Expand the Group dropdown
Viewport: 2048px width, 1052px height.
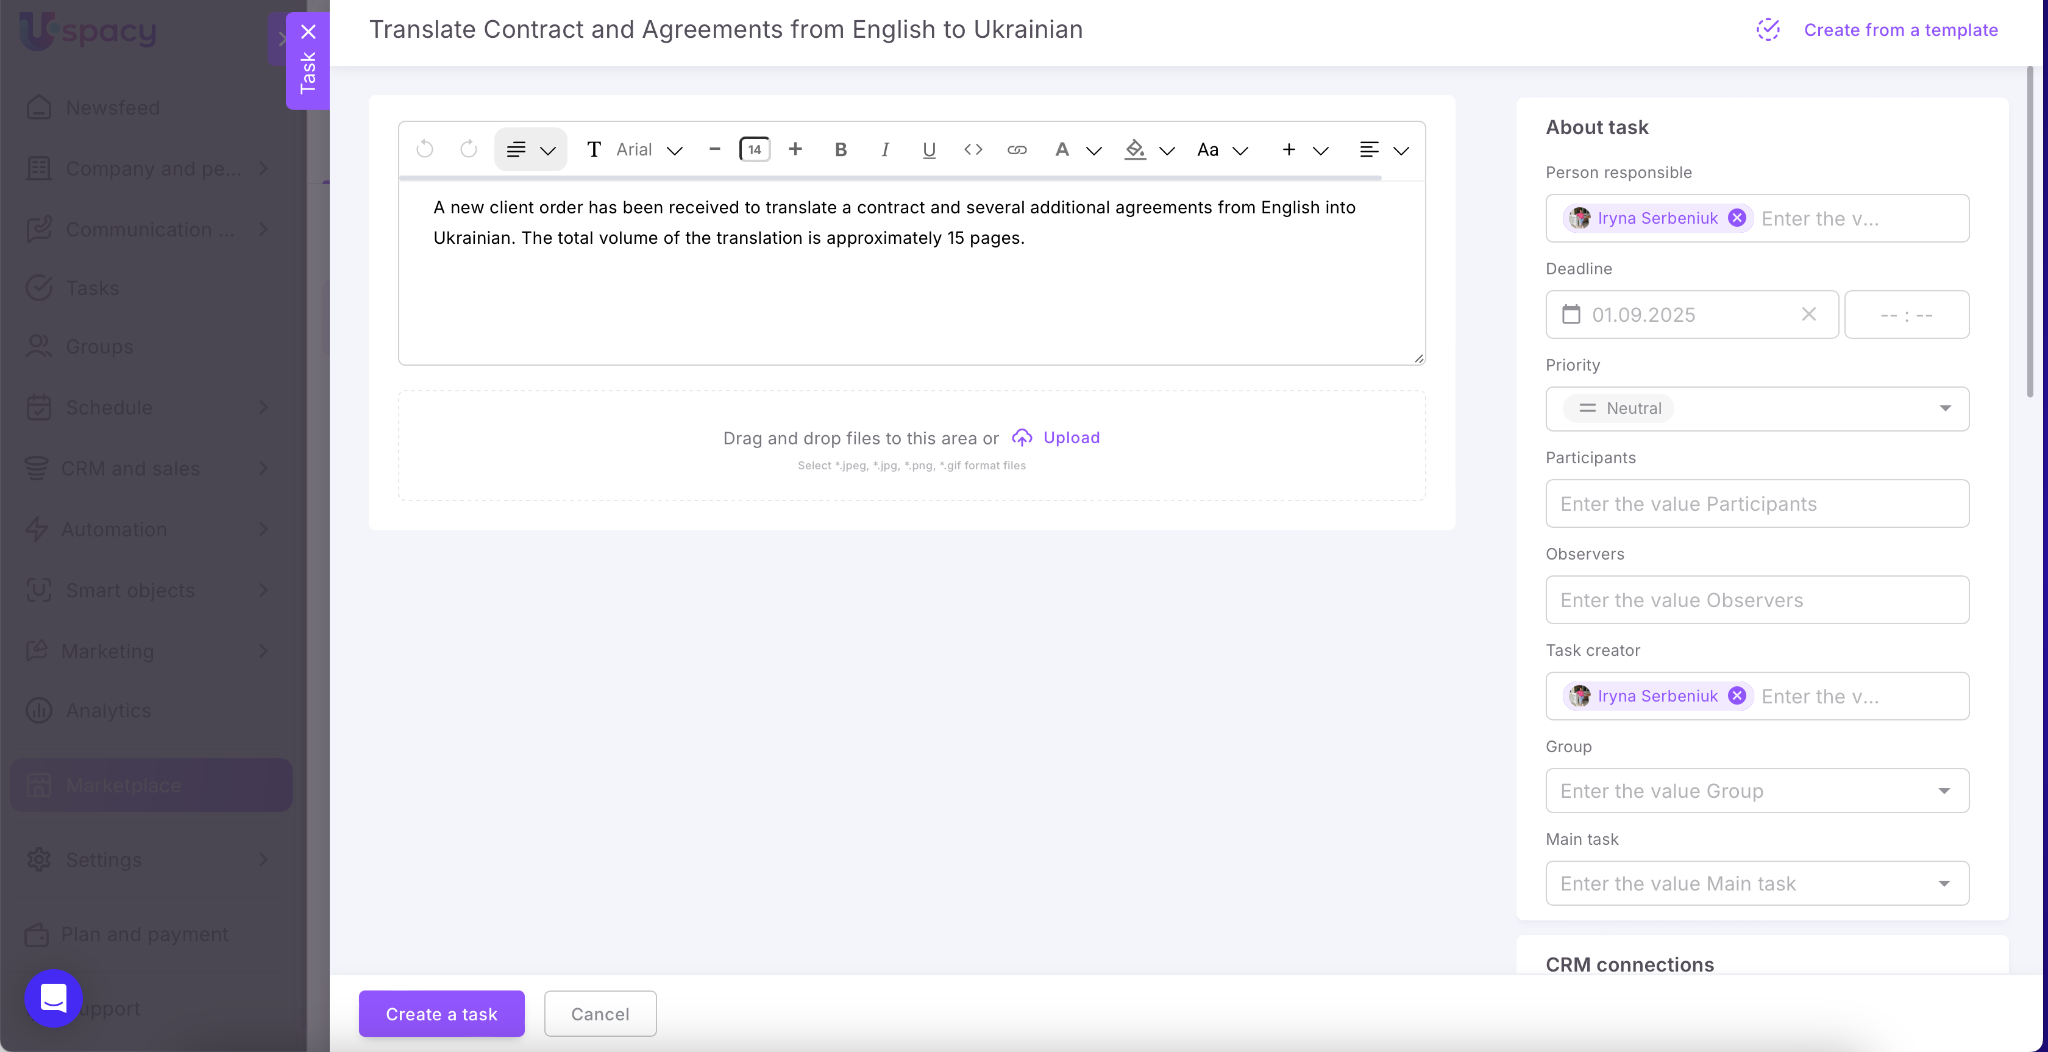(x=1756, y=791)
